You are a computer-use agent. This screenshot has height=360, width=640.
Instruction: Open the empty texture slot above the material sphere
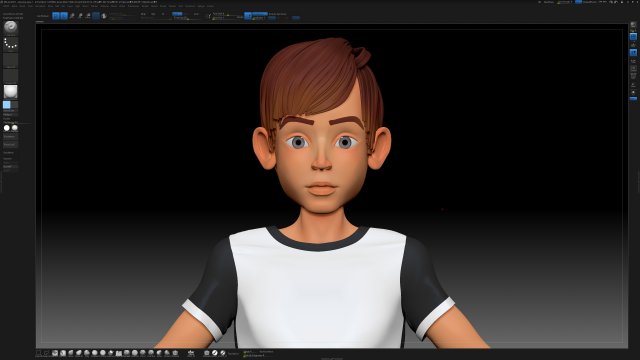[x=11, y=76]
